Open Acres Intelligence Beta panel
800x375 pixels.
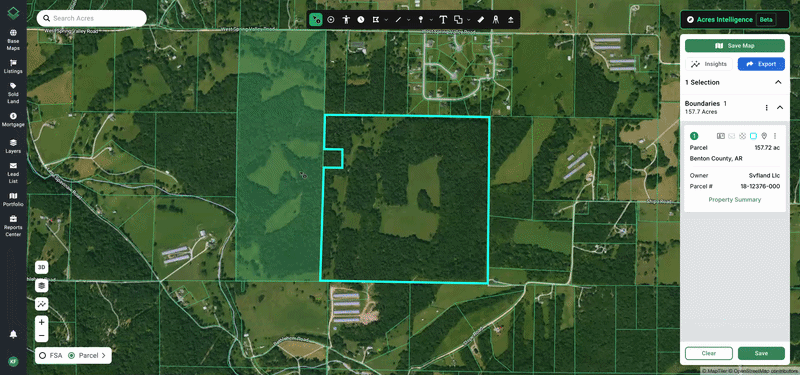point(735,19)
